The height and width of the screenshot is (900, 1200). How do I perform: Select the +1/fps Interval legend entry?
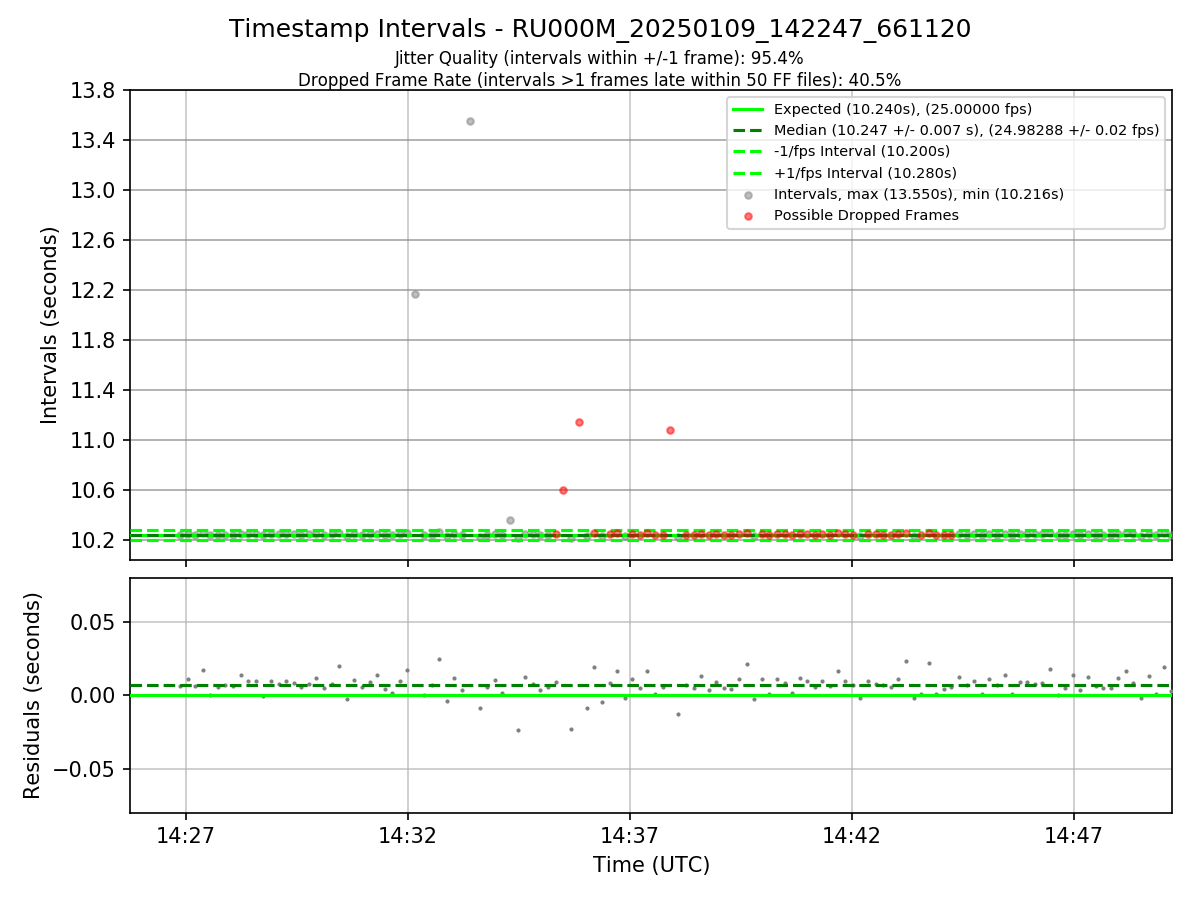coord(843,172)
